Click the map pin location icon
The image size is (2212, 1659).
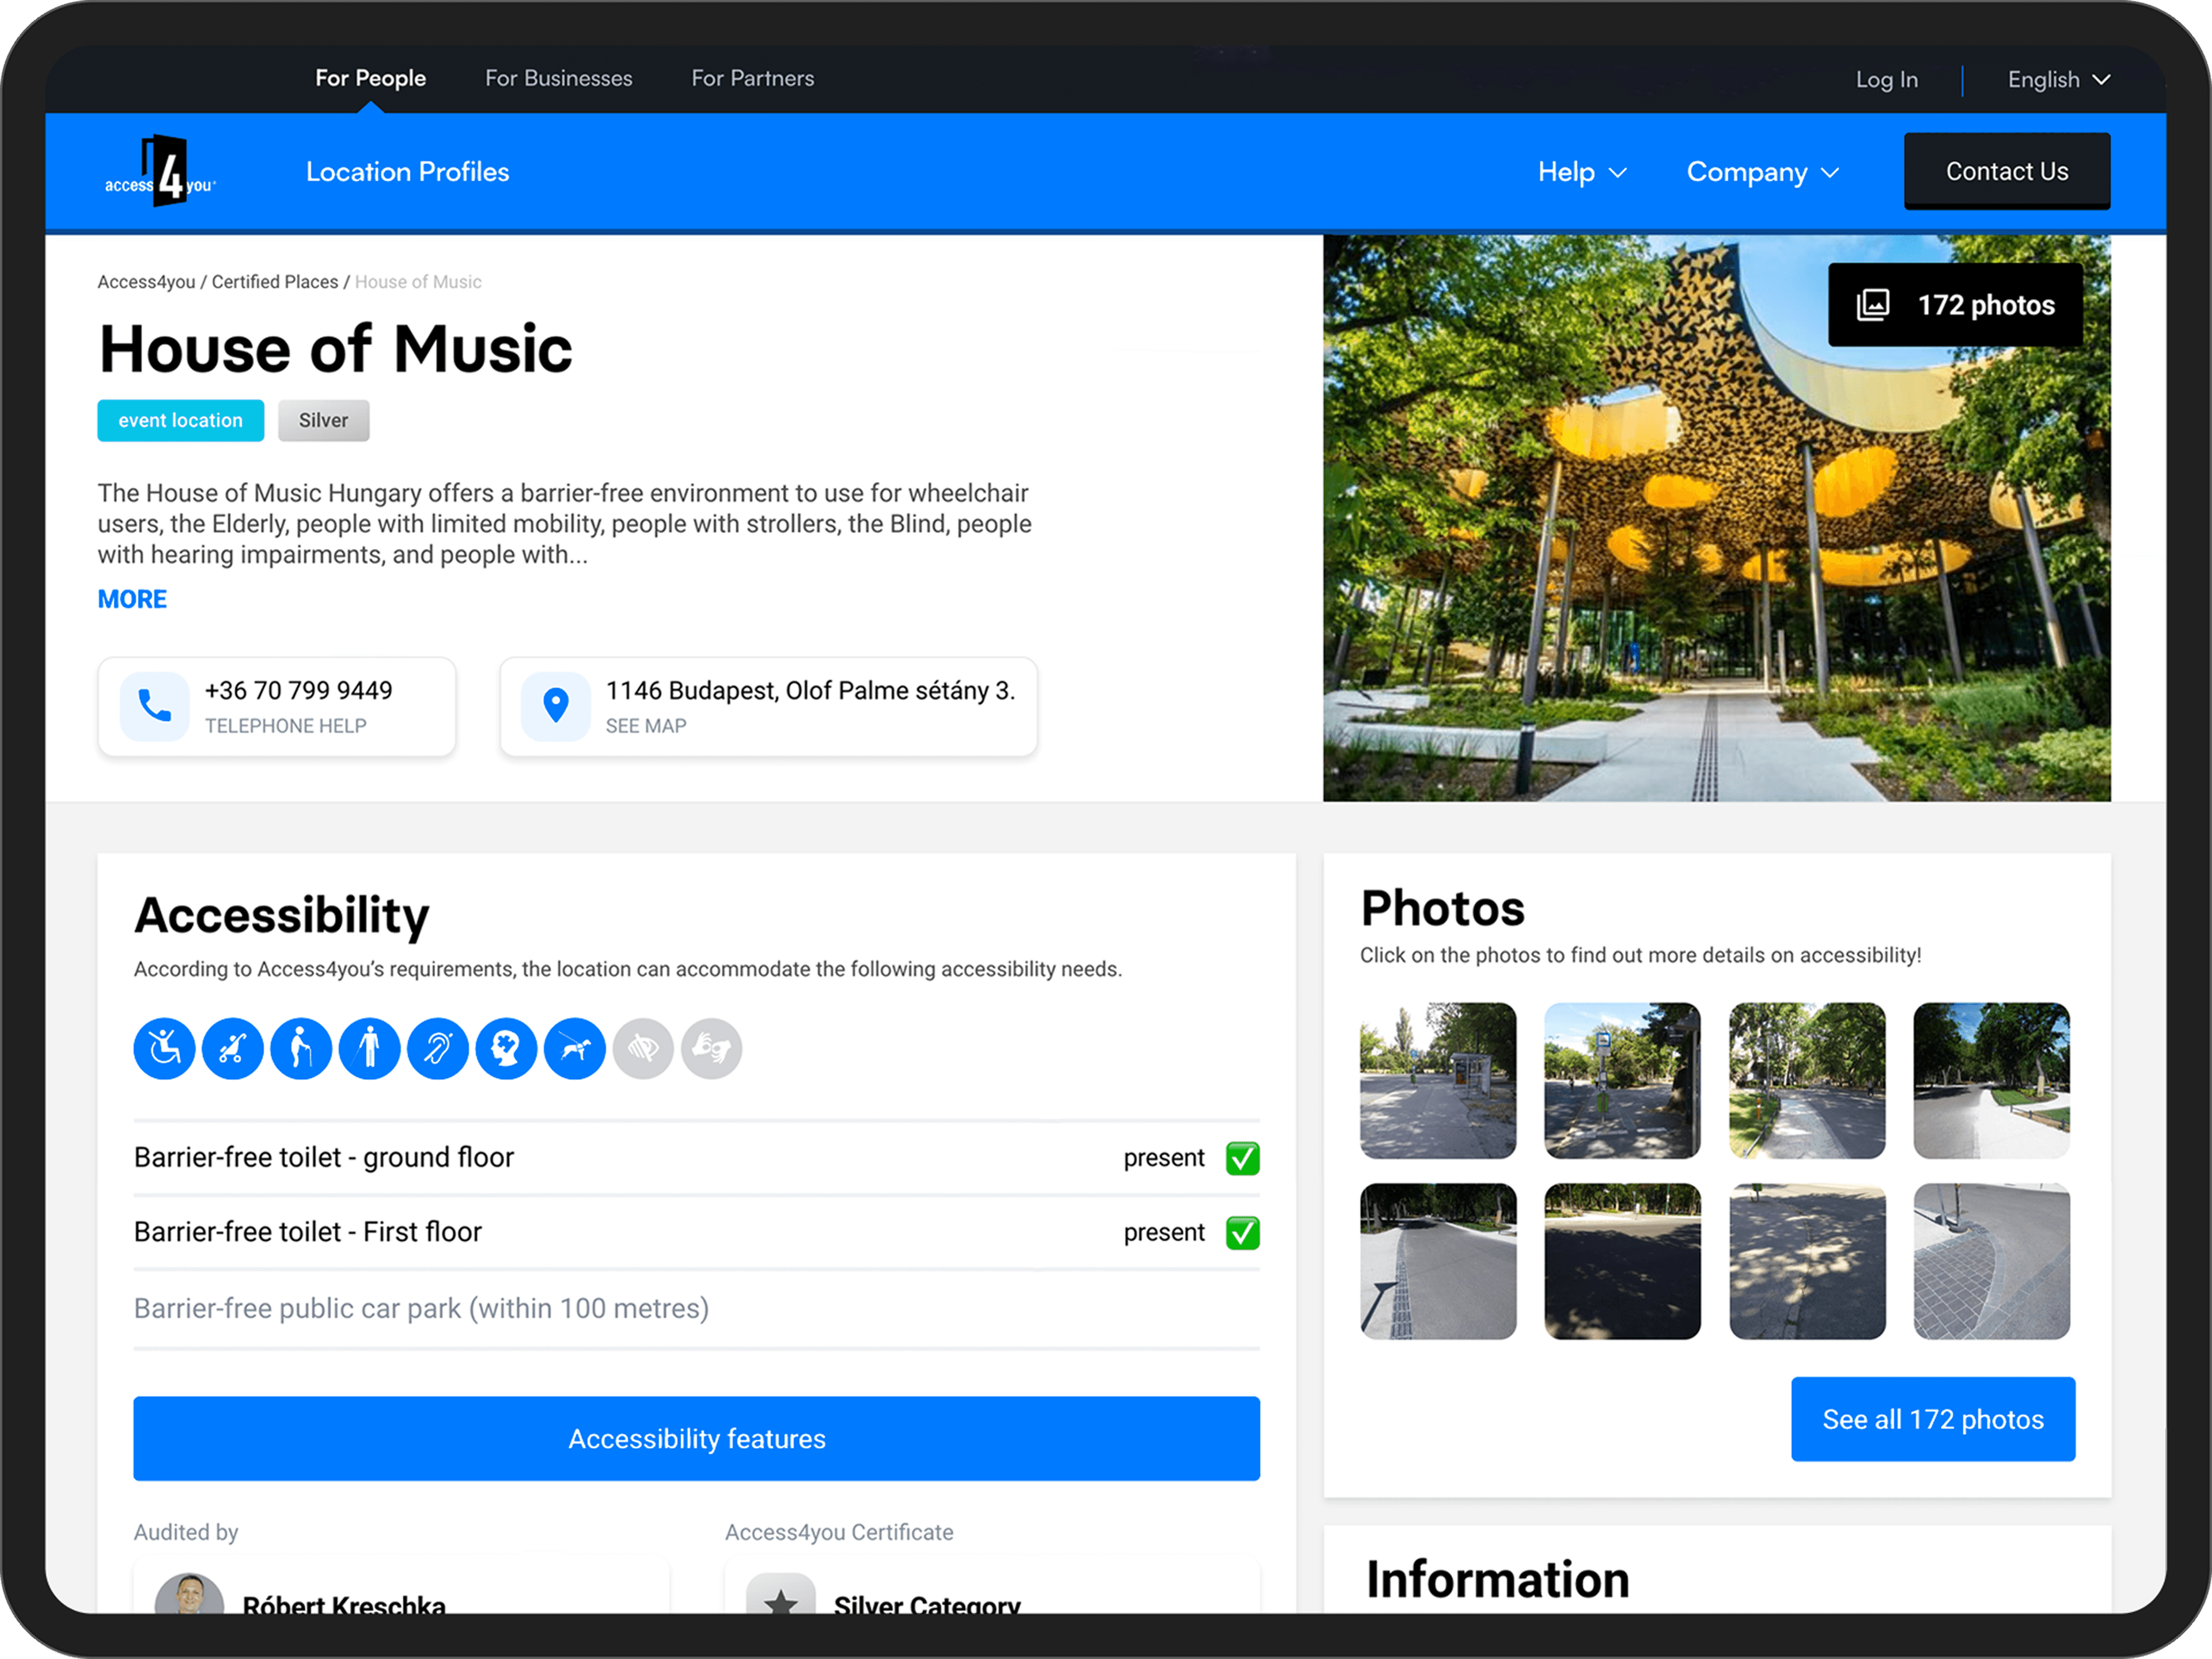click(x=556, y=706)
